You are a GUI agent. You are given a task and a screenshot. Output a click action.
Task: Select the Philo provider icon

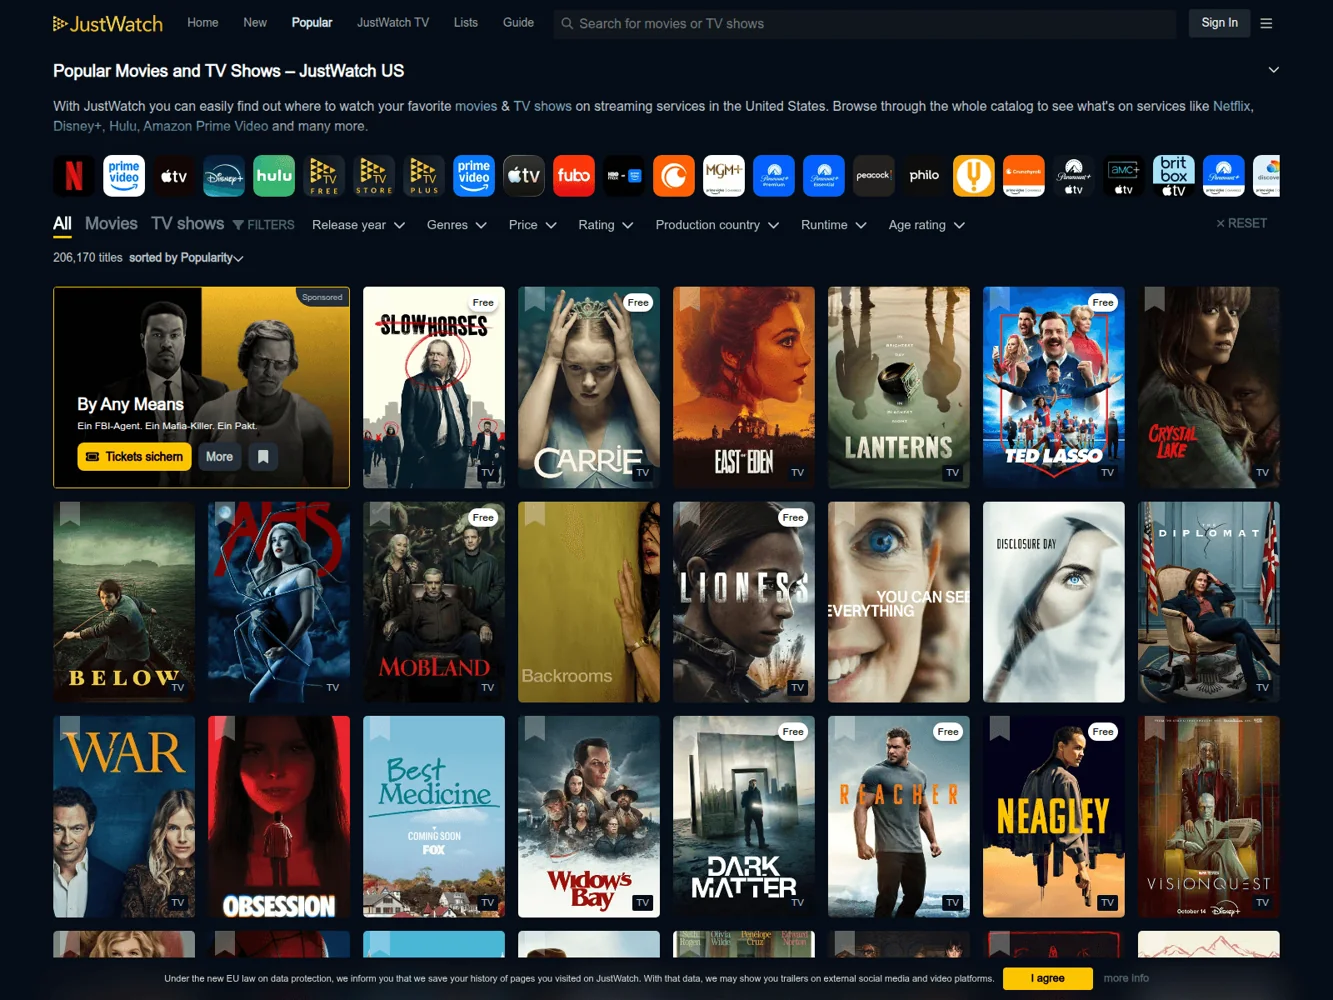pos(924,176)
